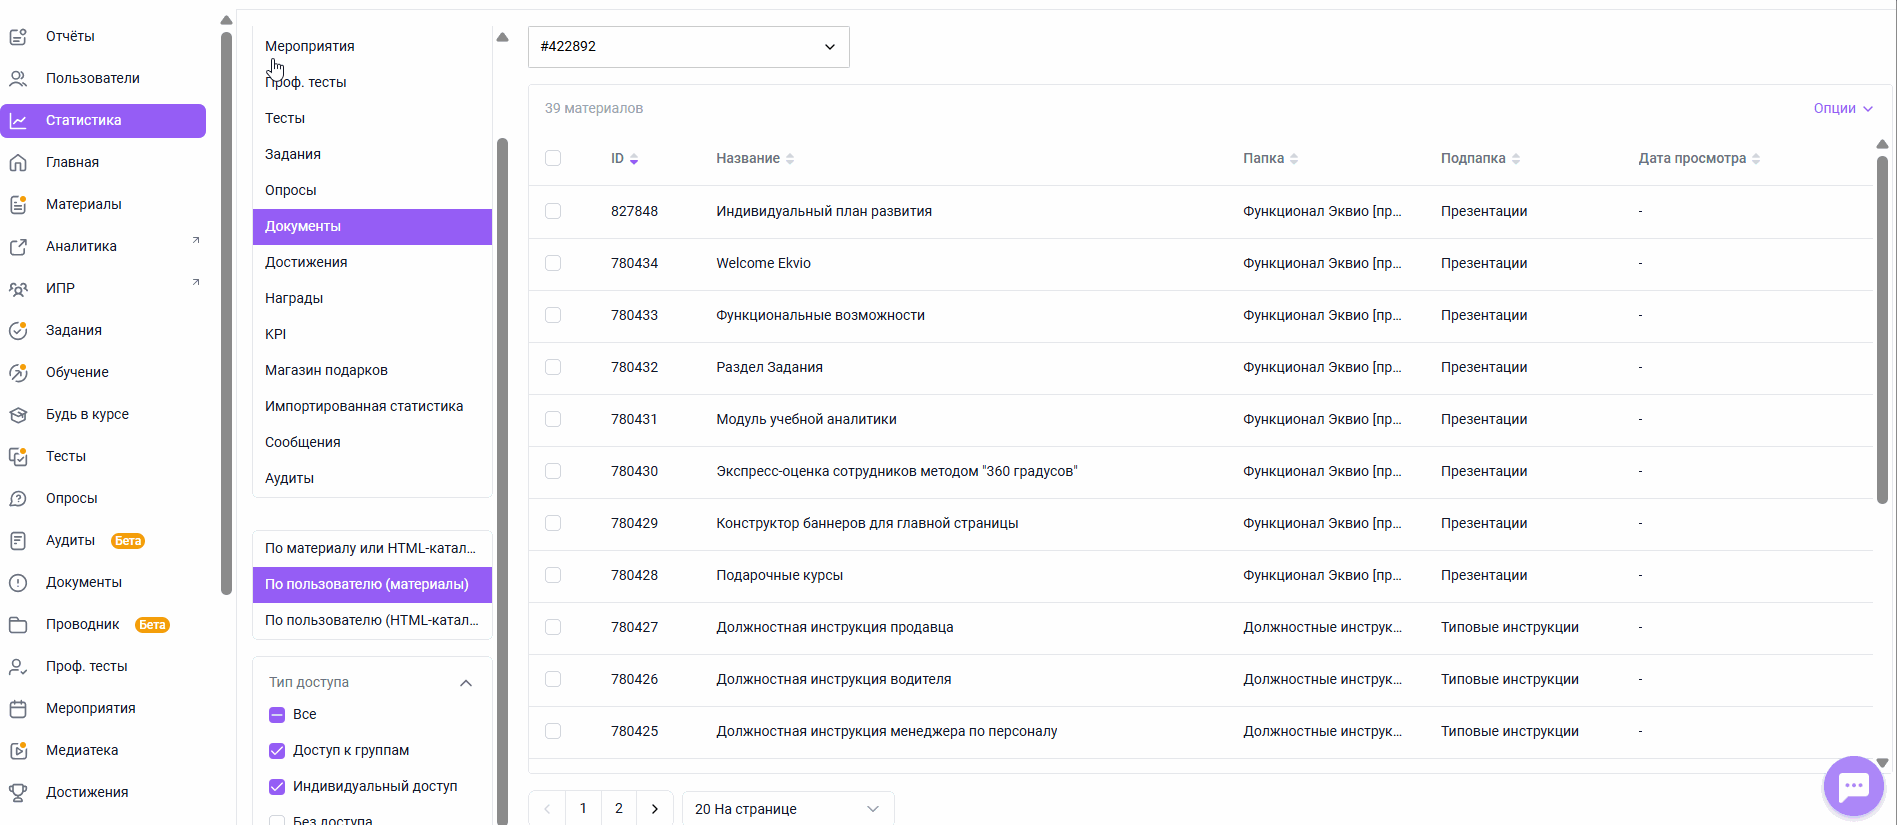Click the Explorer folder icon
The image size is (1897, 825).
(x=18, y=624)
